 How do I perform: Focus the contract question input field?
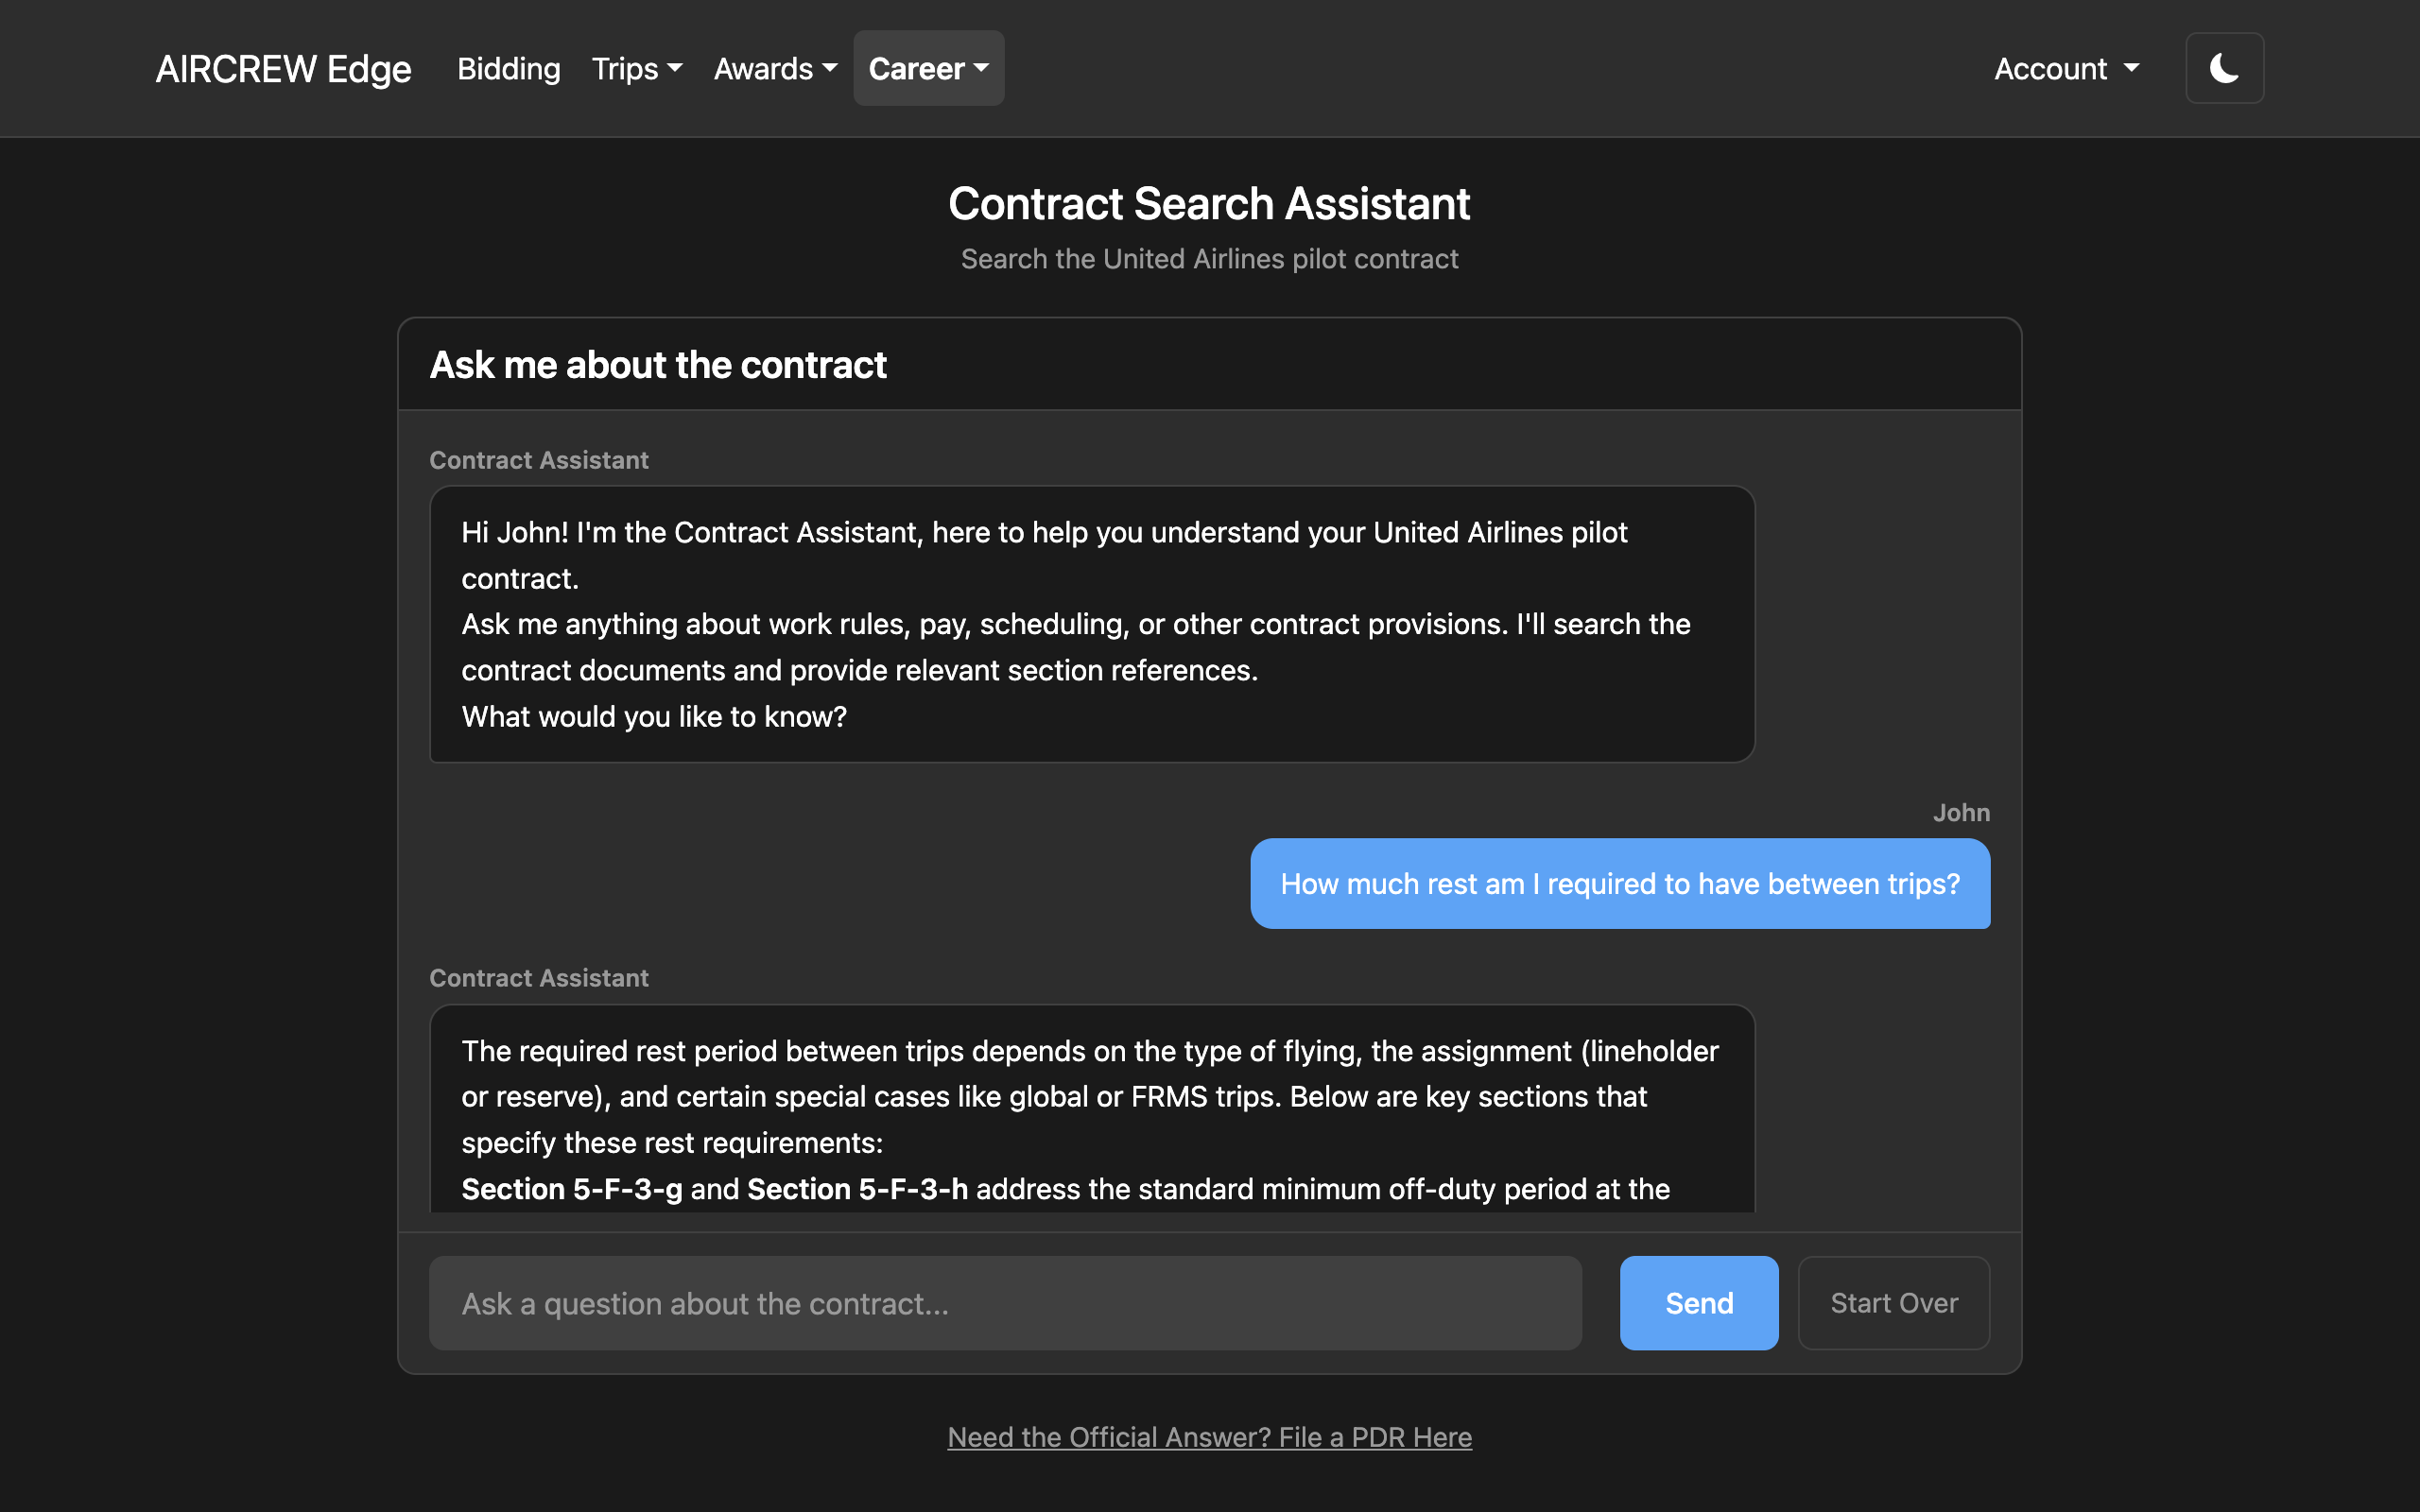(x=1005, y=1303)
